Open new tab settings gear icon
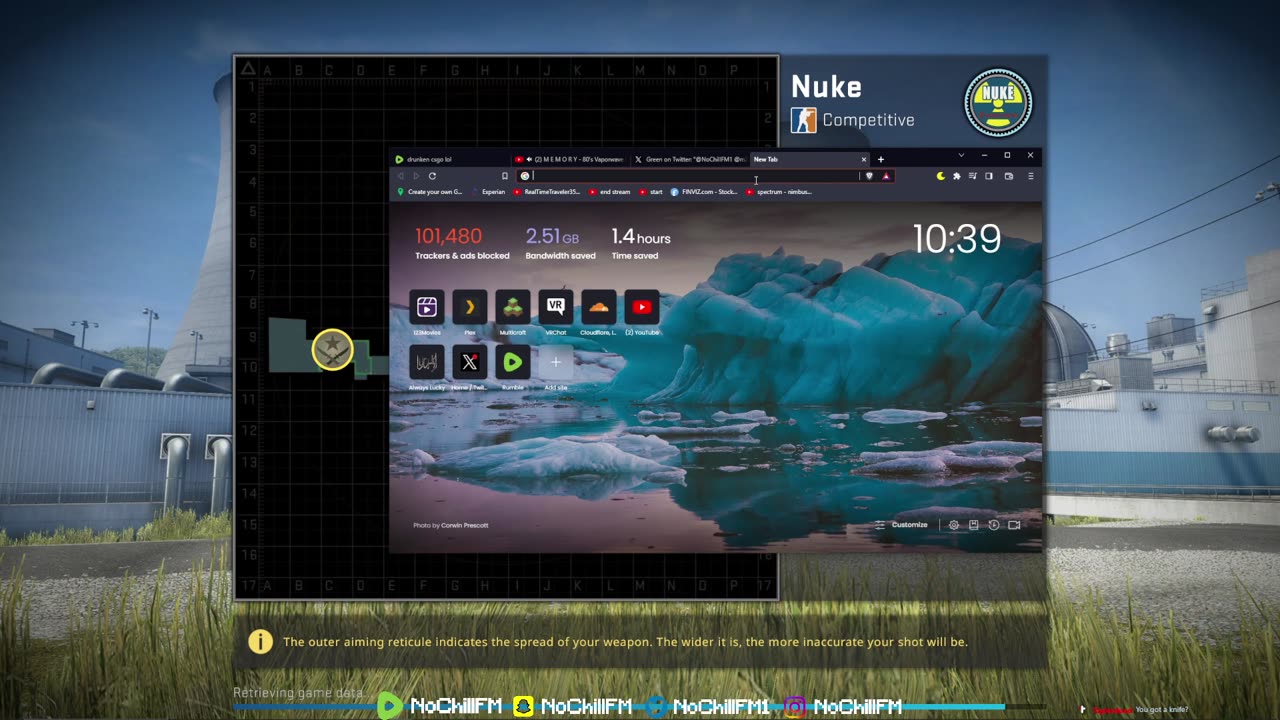This screenshot has width=1280, height=720. coord(954,525)
